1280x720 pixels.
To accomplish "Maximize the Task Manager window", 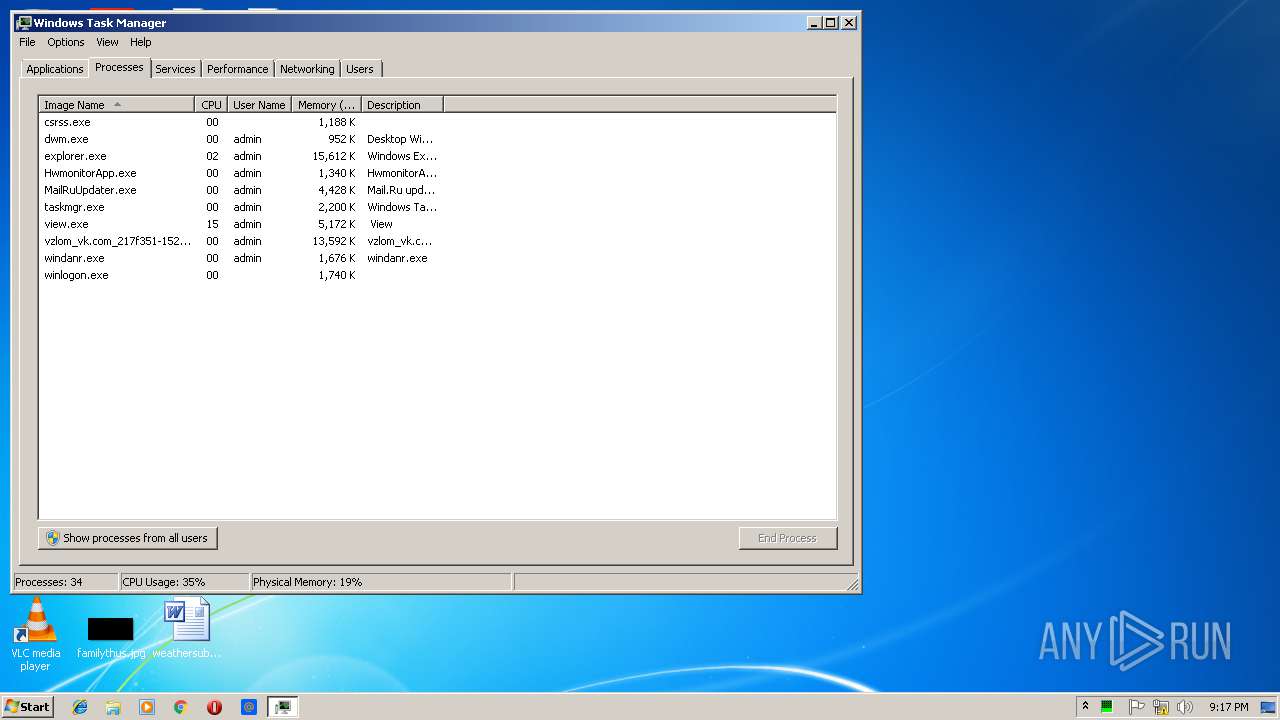I will click(830, 22).
